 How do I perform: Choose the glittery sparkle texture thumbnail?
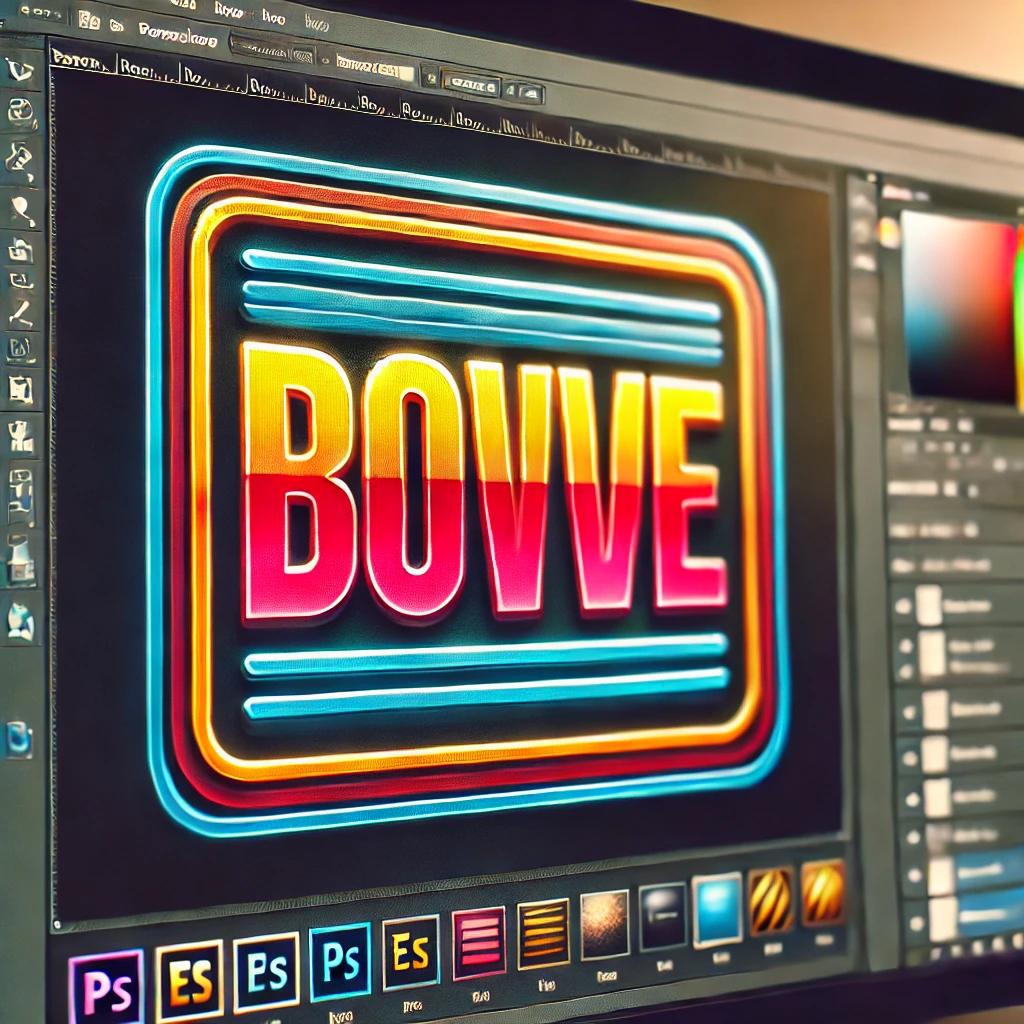pyautogui.click(x=605, y=925)
